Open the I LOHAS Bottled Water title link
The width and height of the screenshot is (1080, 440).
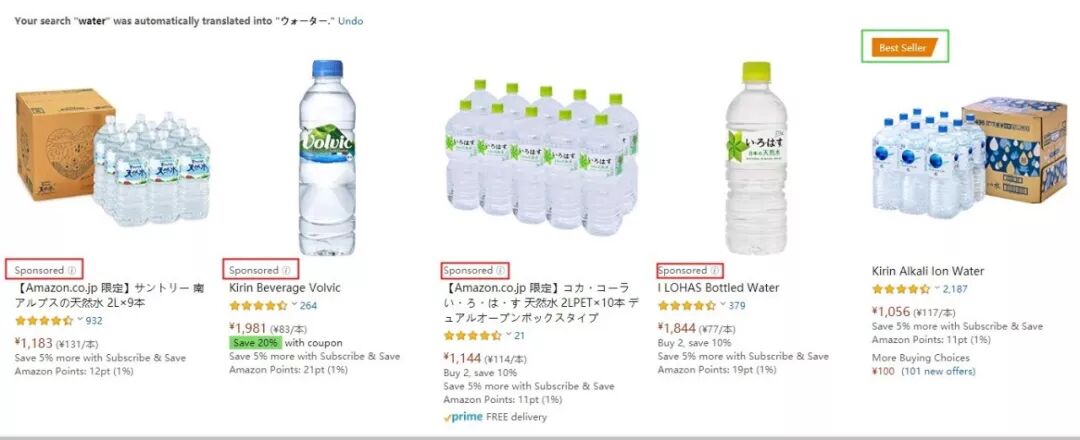point(718,288)
